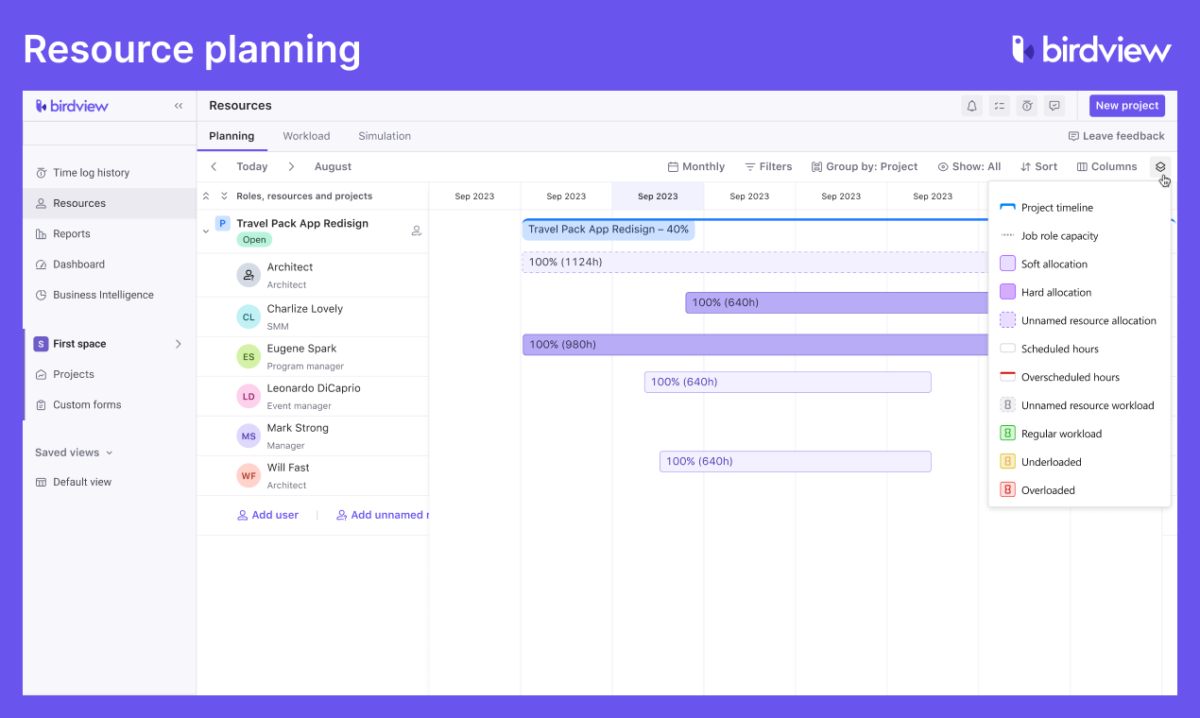Click Add user link
Screen dimensions: 1200x718
(267, 515)
